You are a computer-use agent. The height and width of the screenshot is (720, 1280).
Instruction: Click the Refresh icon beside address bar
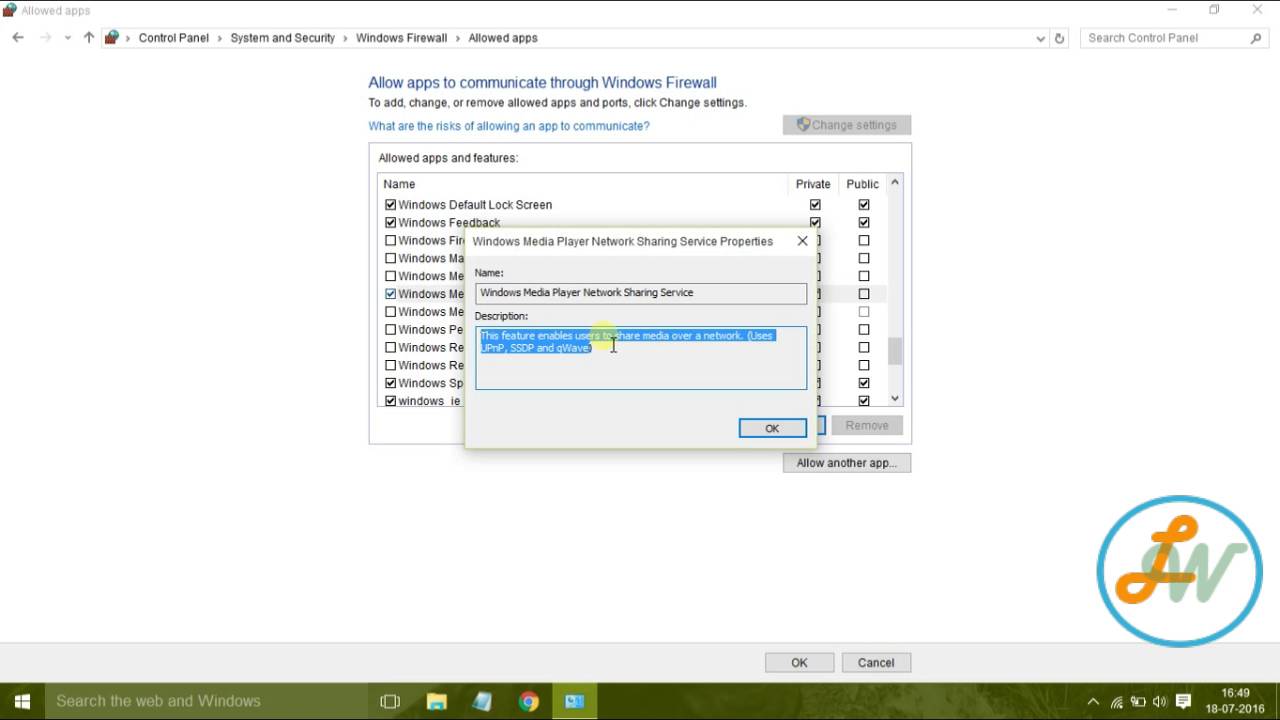1060,38
